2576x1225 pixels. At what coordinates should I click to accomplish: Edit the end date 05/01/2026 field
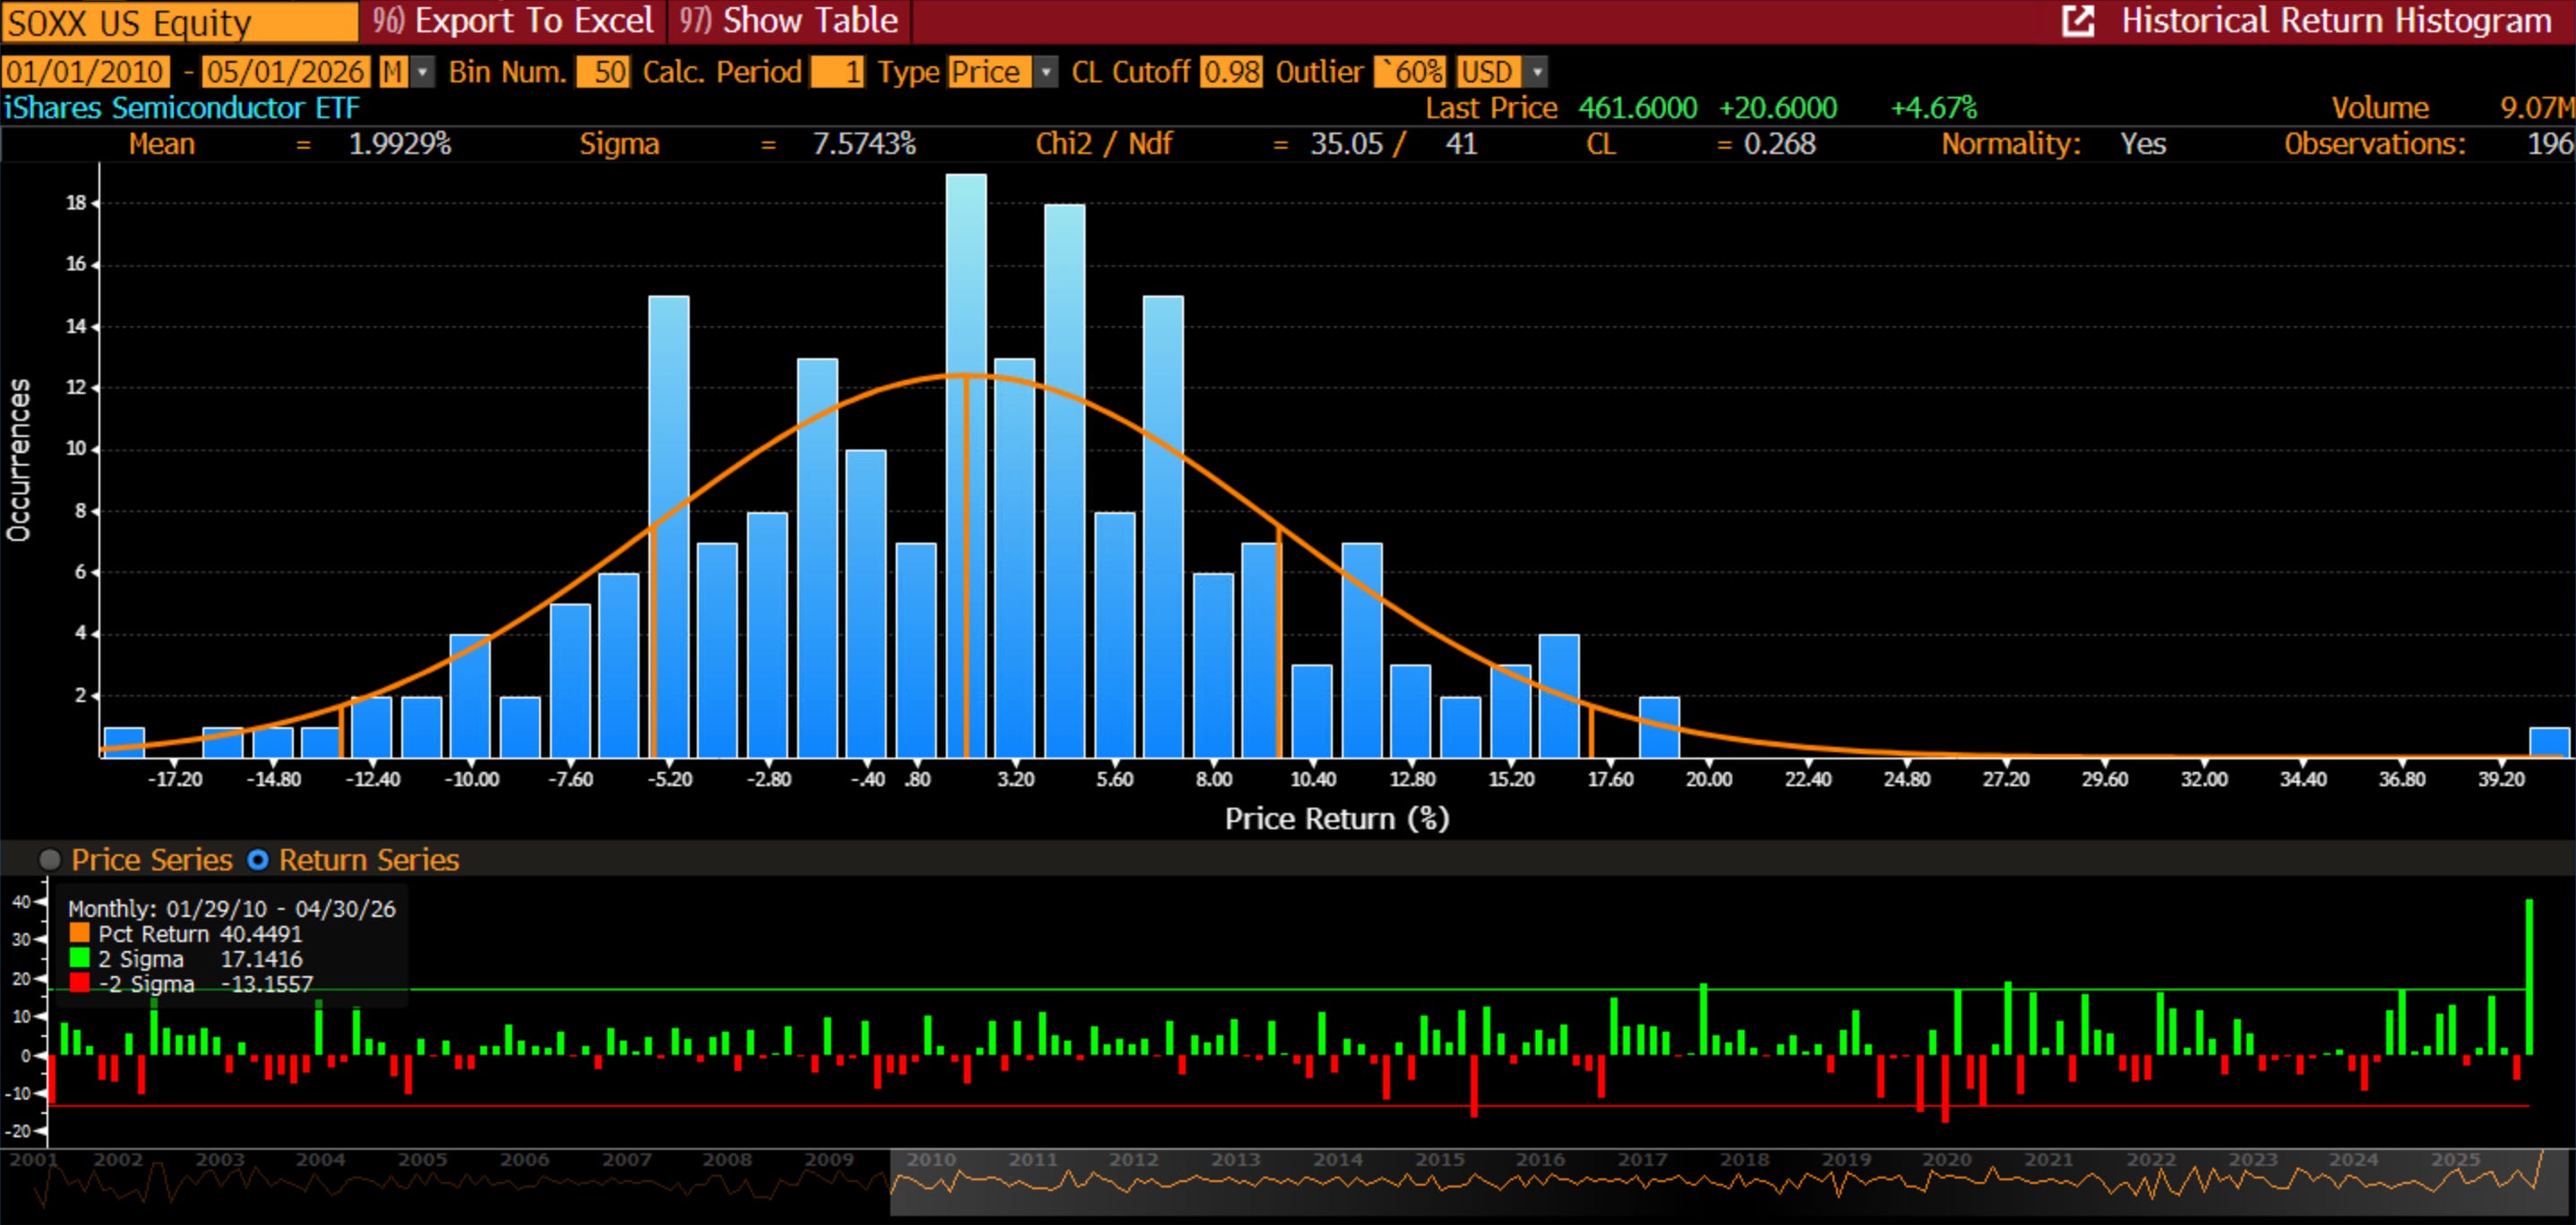pos(285,72)
